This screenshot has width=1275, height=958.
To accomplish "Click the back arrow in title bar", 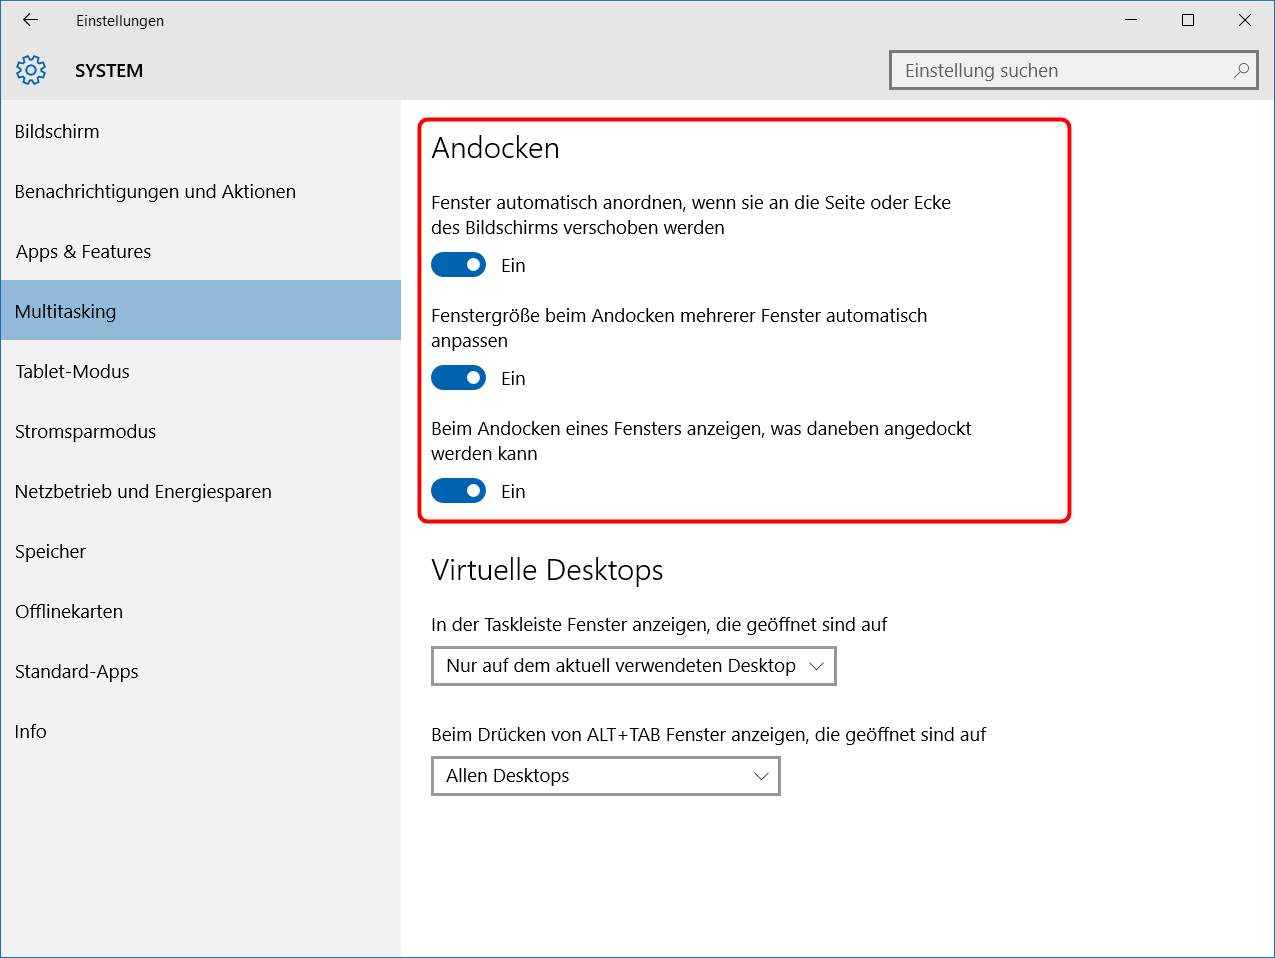I will pyautogui.click(x=30, y=20).
